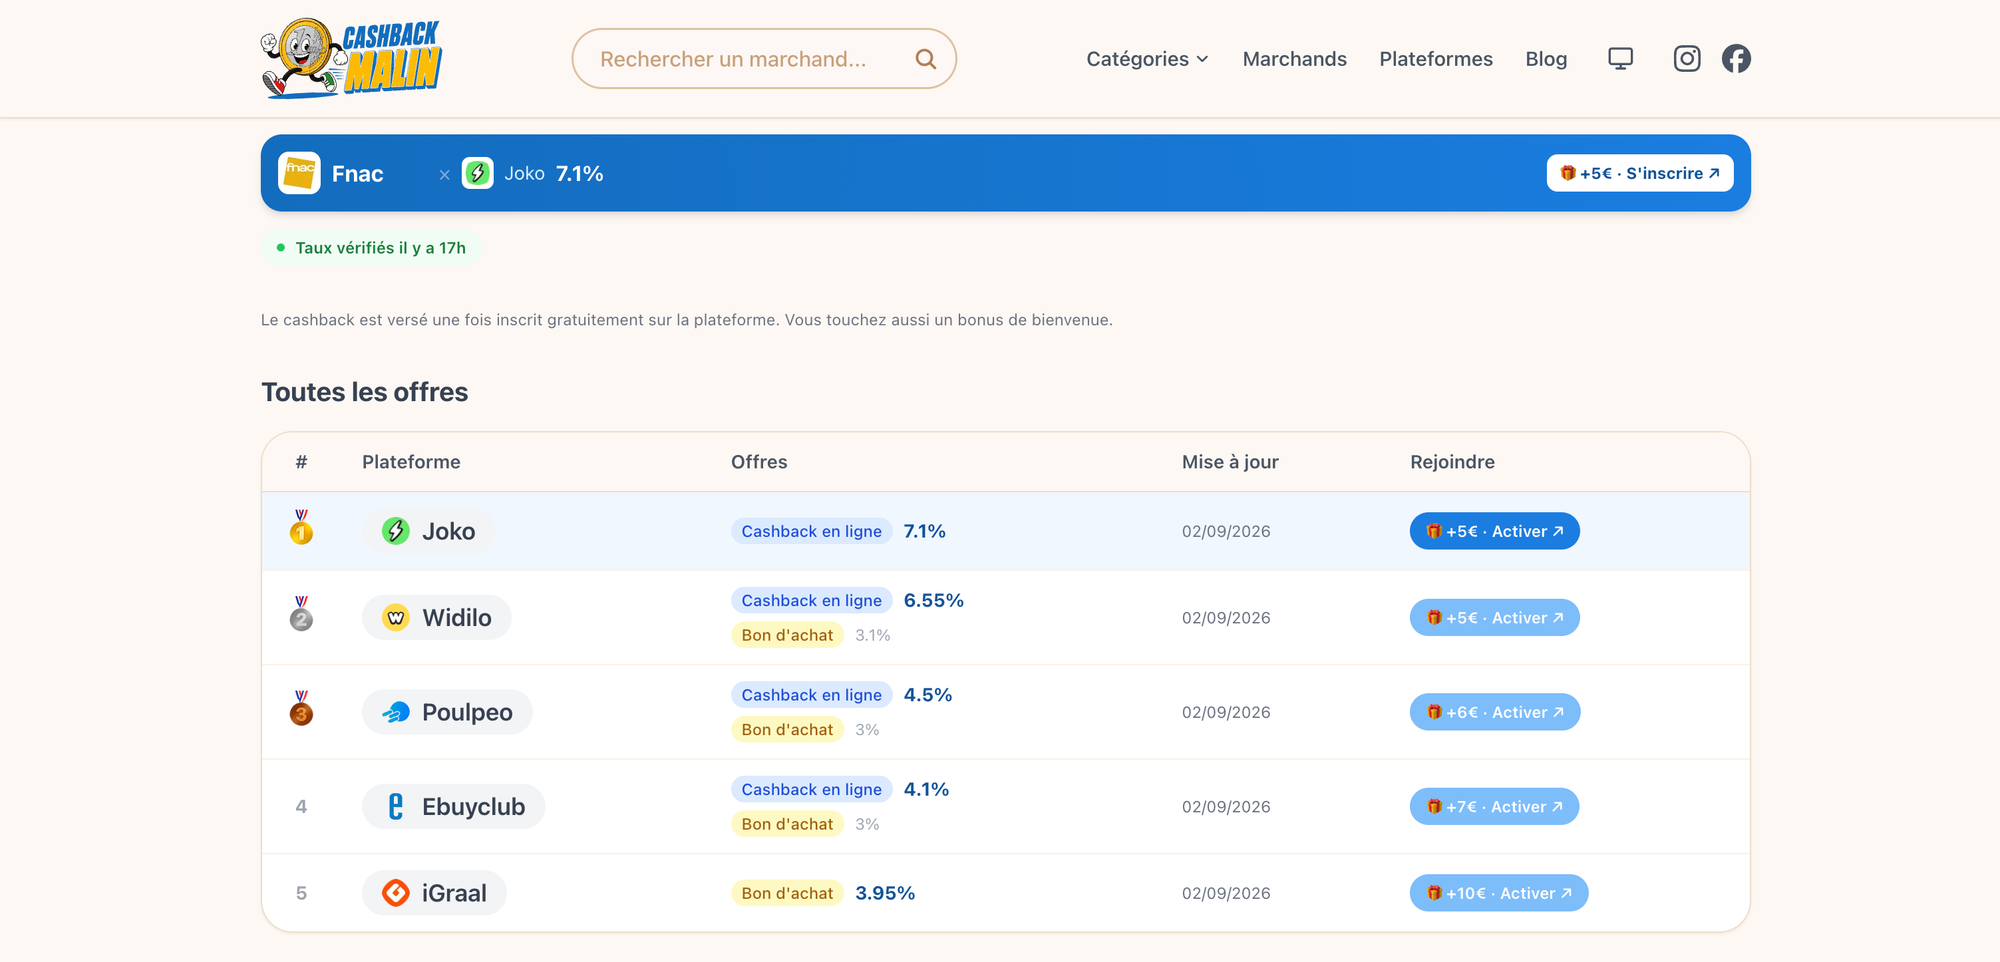
Task: Open the iGraal platform link
Action: click(434, 893)
